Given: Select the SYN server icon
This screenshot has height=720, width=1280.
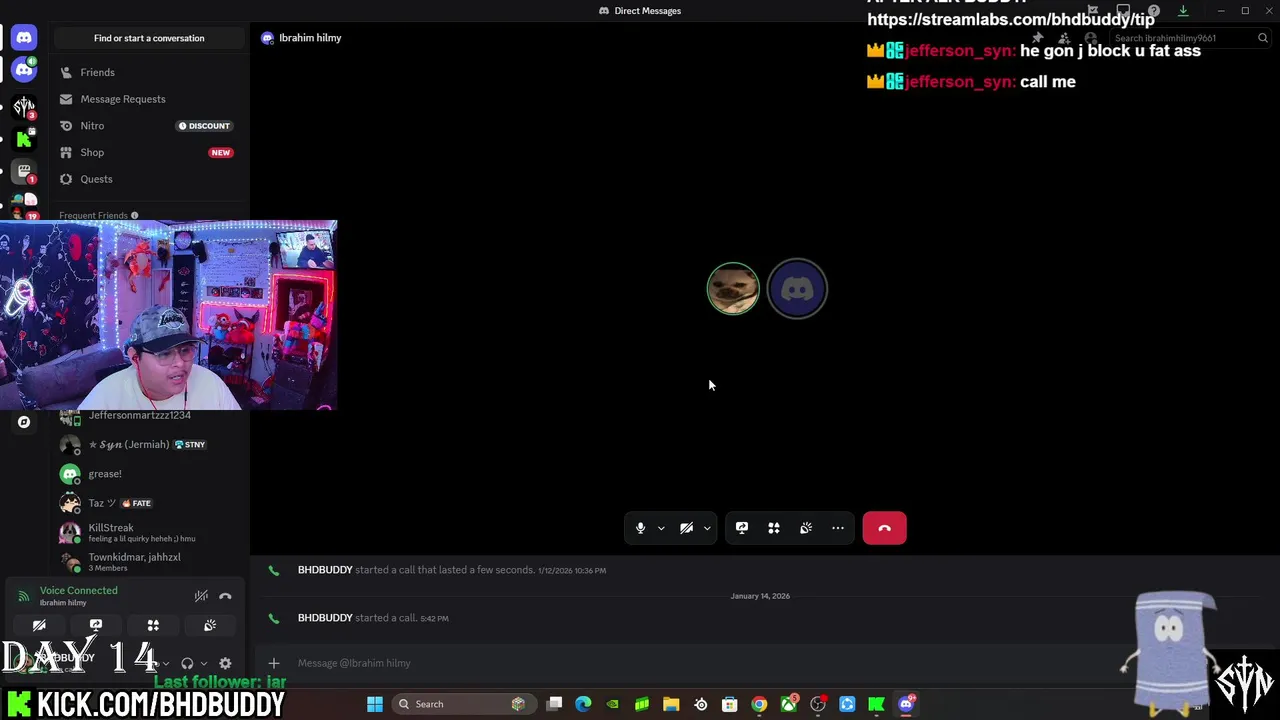Looking at the screenshot, I should 24,106.
